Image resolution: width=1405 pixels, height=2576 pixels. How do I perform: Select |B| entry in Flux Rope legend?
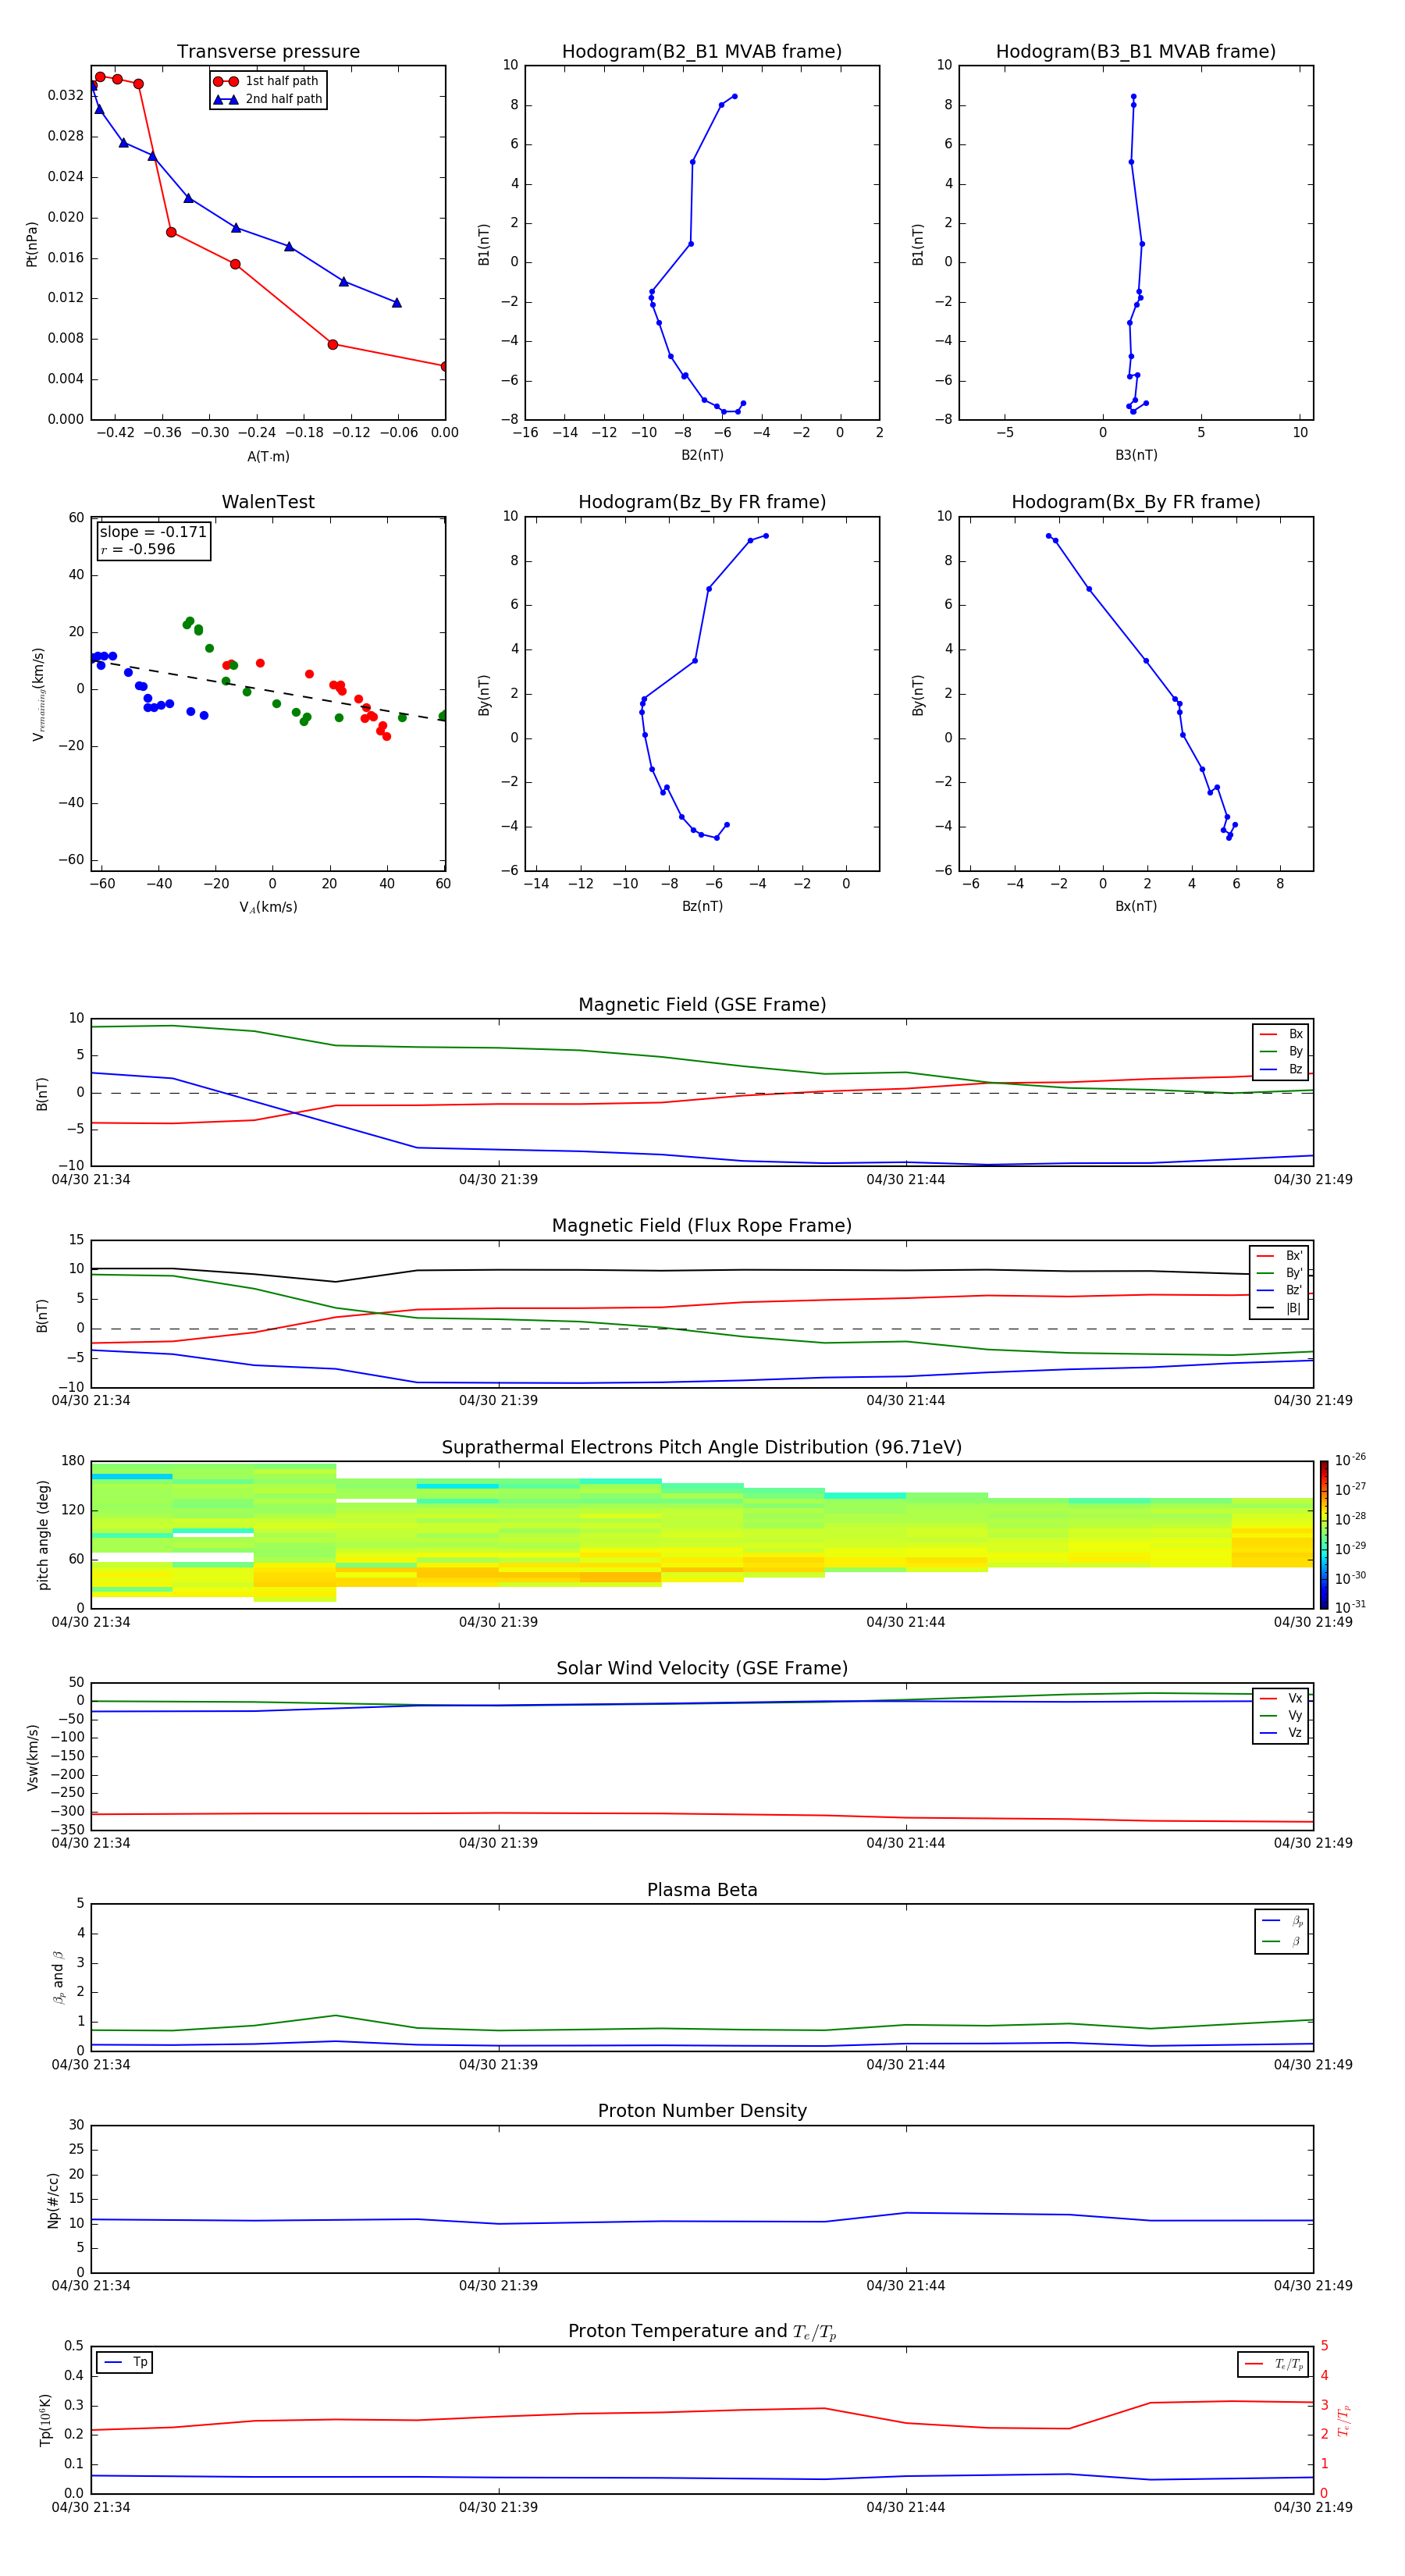(x=1279, y=1308)
